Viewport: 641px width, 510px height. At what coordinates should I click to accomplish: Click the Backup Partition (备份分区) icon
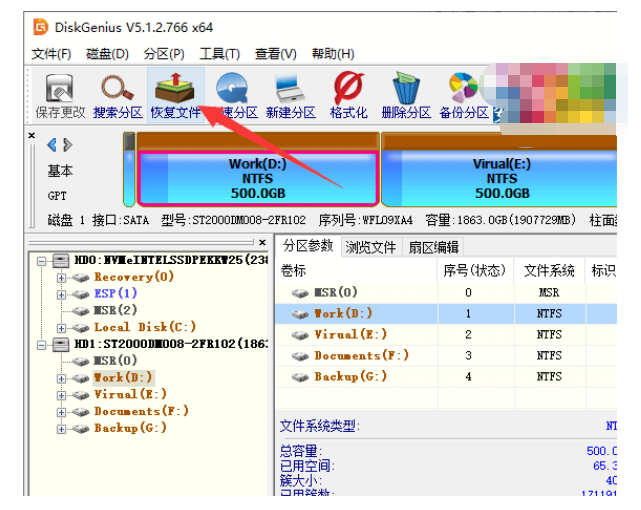click(x=463, y=93)
